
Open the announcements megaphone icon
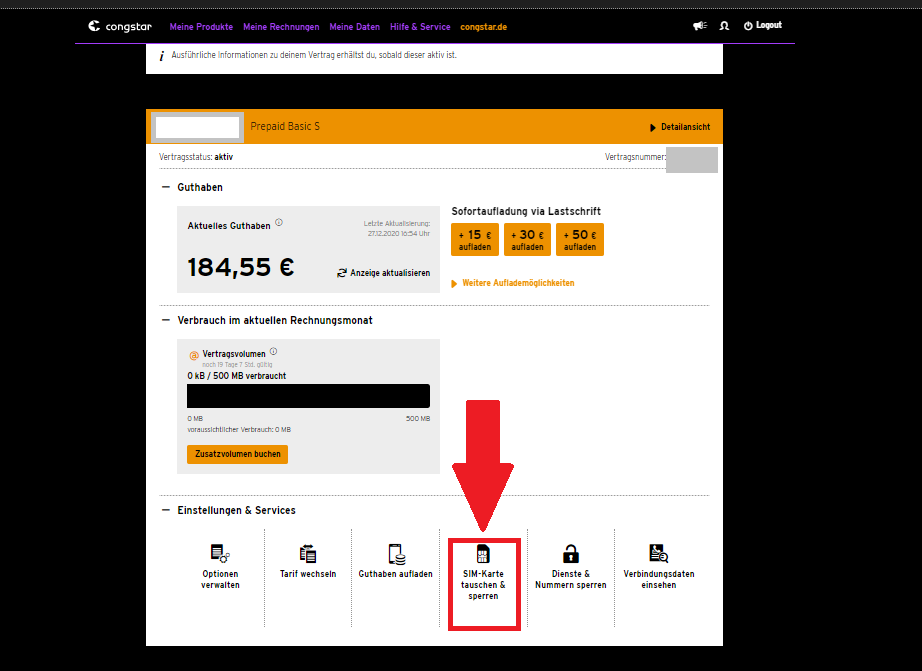click(700, 26)
